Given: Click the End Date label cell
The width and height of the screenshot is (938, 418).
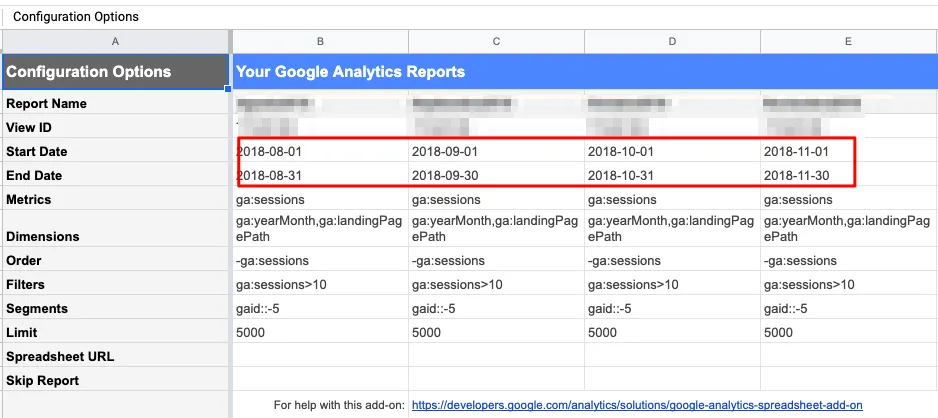Looking at the screenshot, I should (x=115, y=175).
